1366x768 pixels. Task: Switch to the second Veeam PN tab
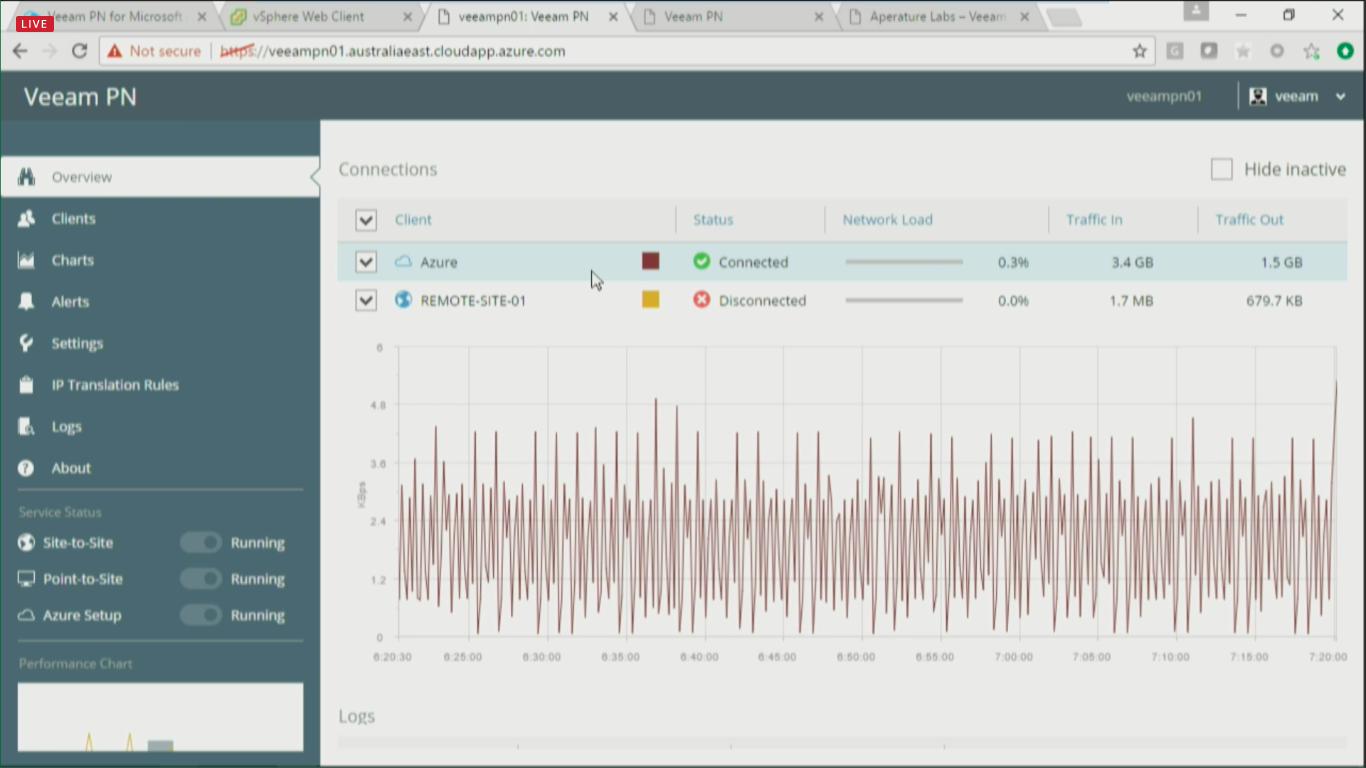click(735, 17)
